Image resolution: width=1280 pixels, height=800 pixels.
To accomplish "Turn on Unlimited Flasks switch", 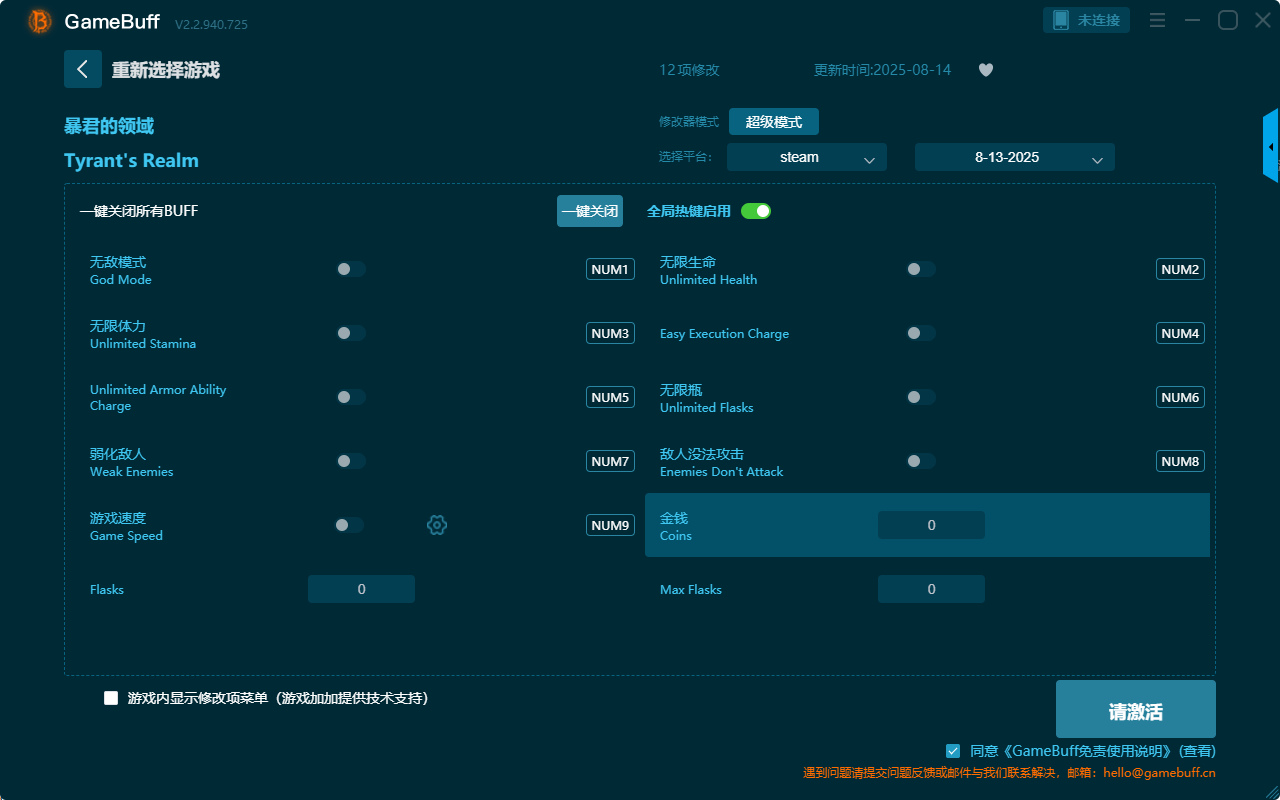I will point(921,397).
